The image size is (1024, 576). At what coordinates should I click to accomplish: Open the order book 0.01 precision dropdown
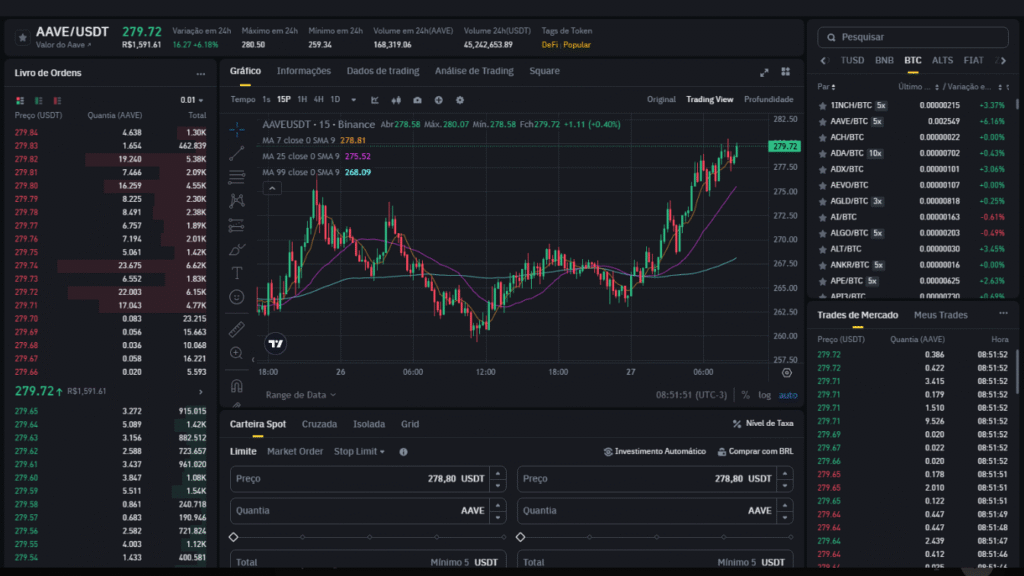click(191, 101)
